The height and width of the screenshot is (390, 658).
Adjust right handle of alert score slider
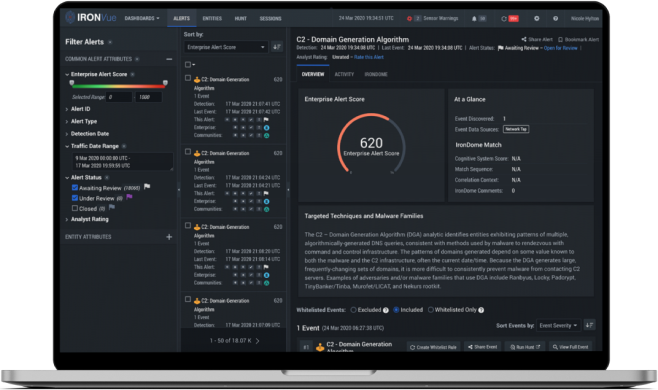(165, 83)
